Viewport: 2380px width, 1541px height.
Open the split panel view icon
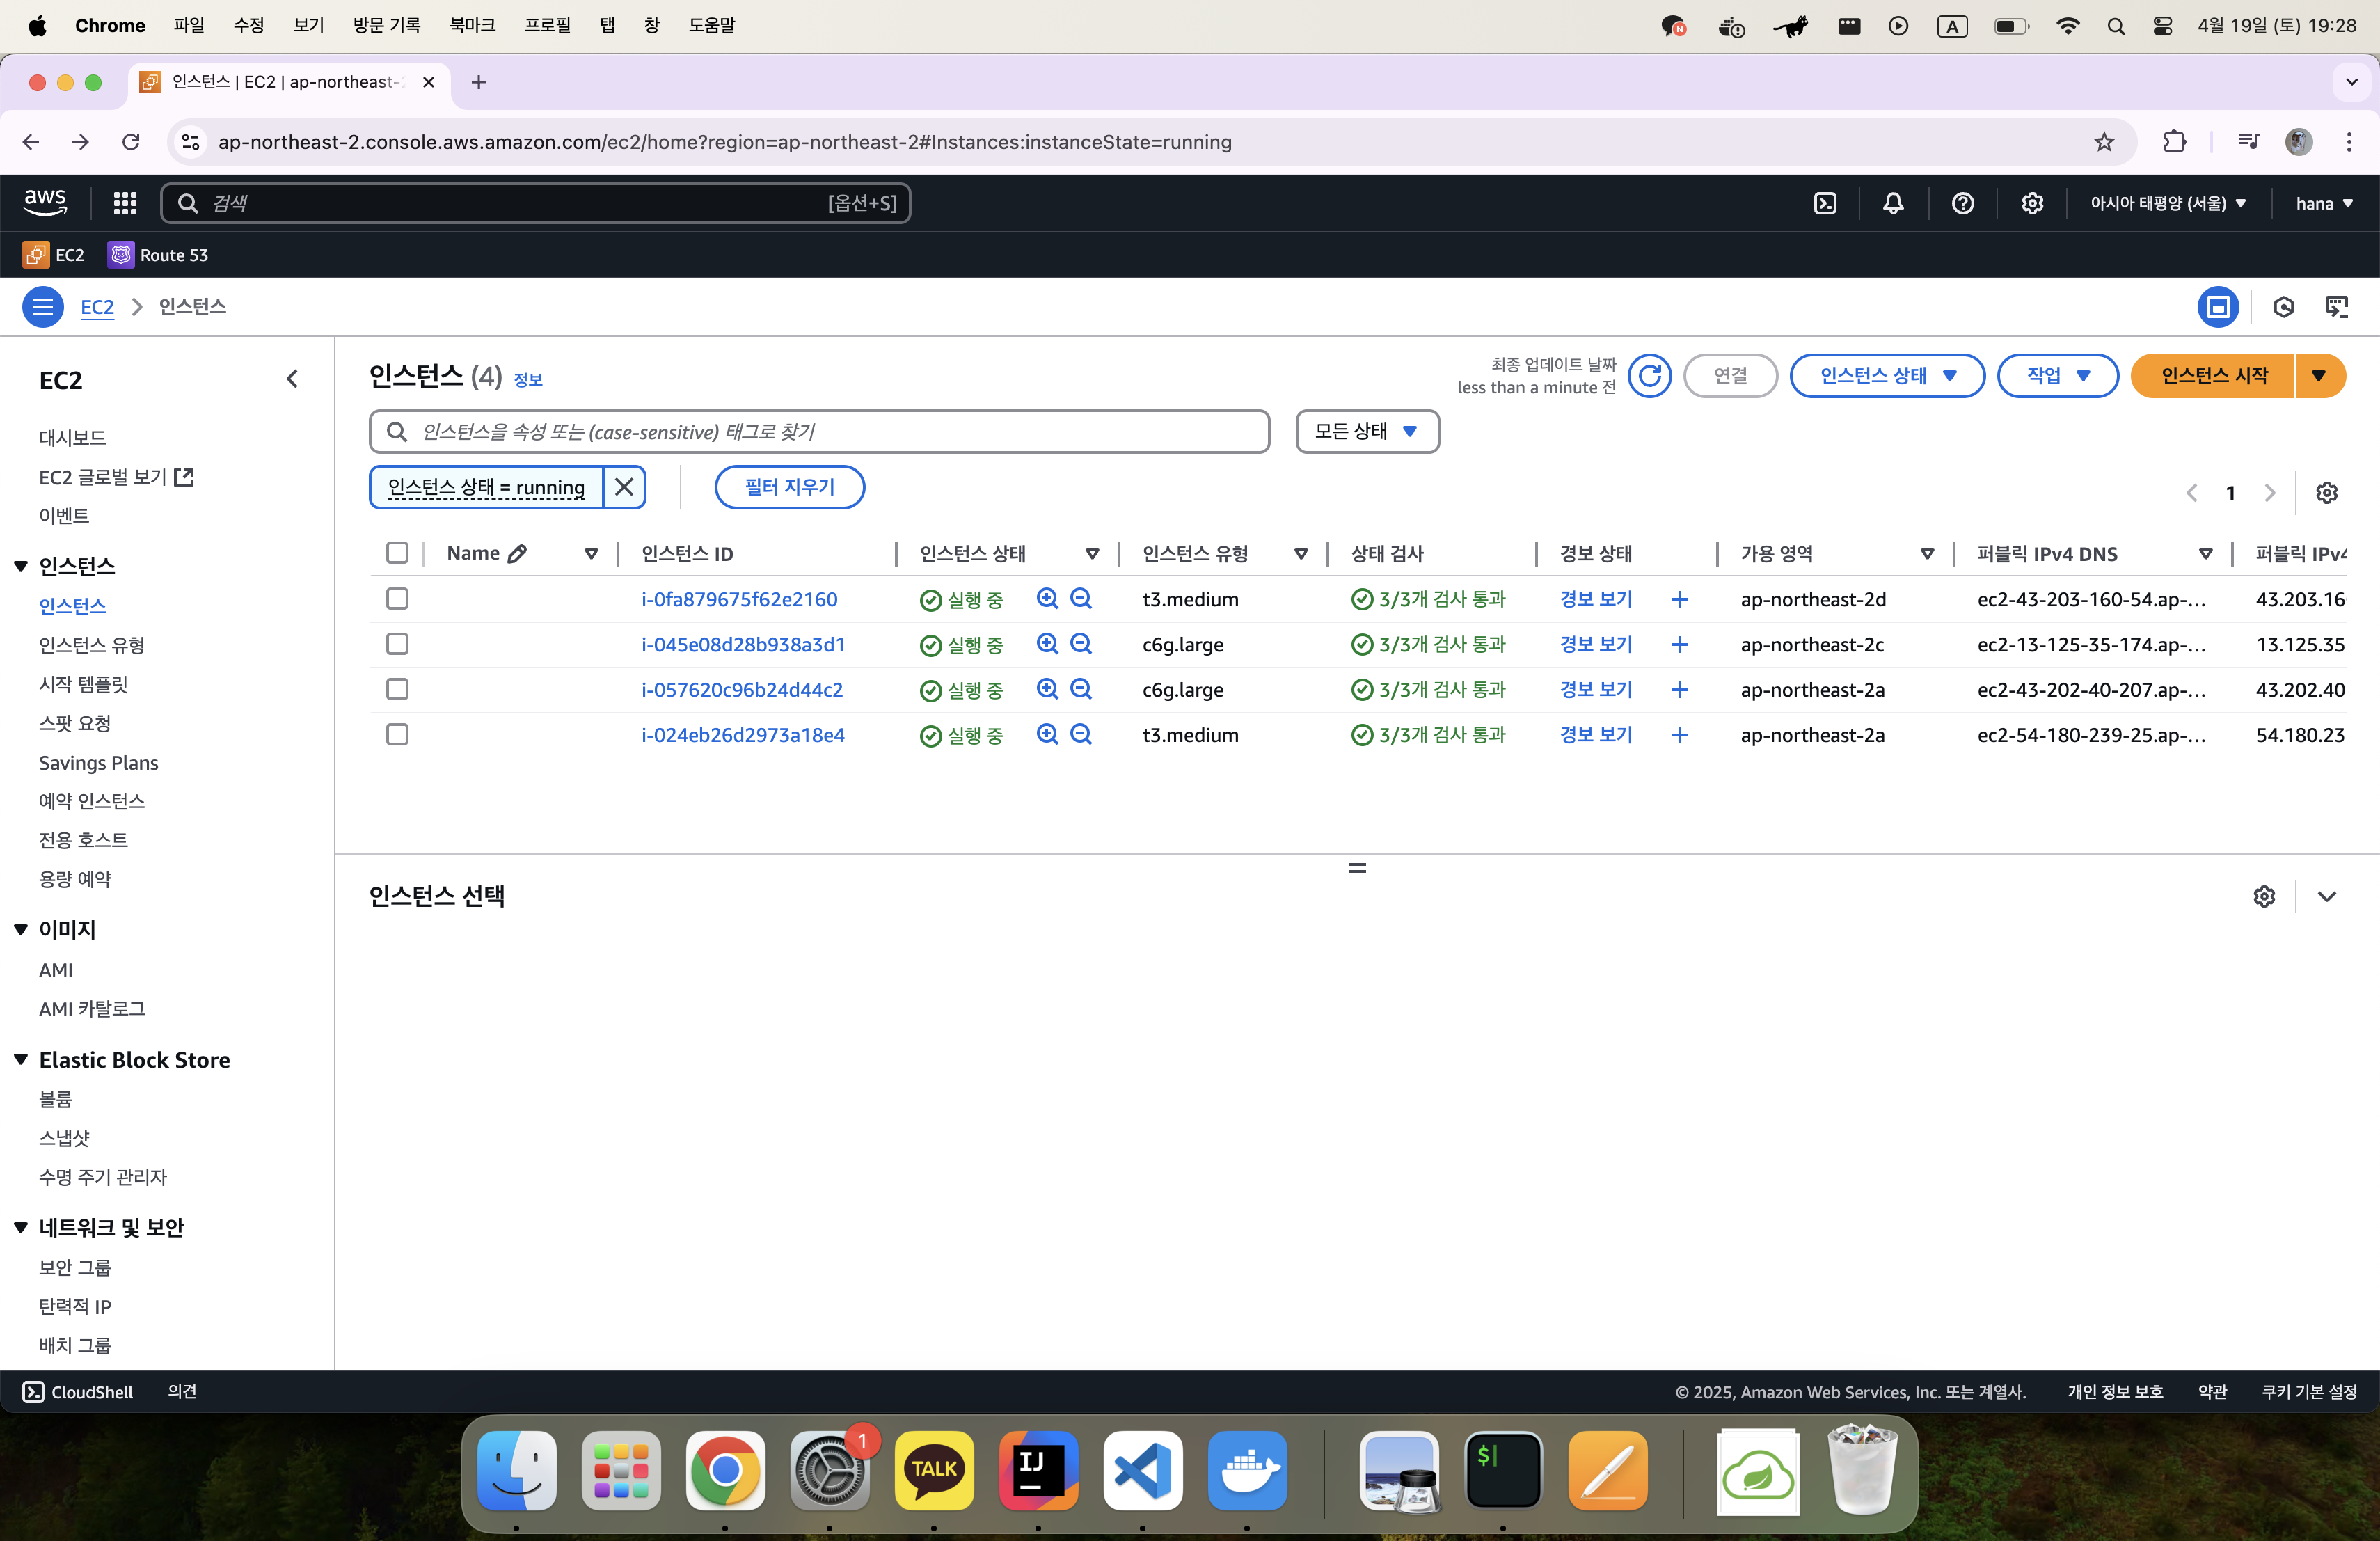click(2218, 307)
